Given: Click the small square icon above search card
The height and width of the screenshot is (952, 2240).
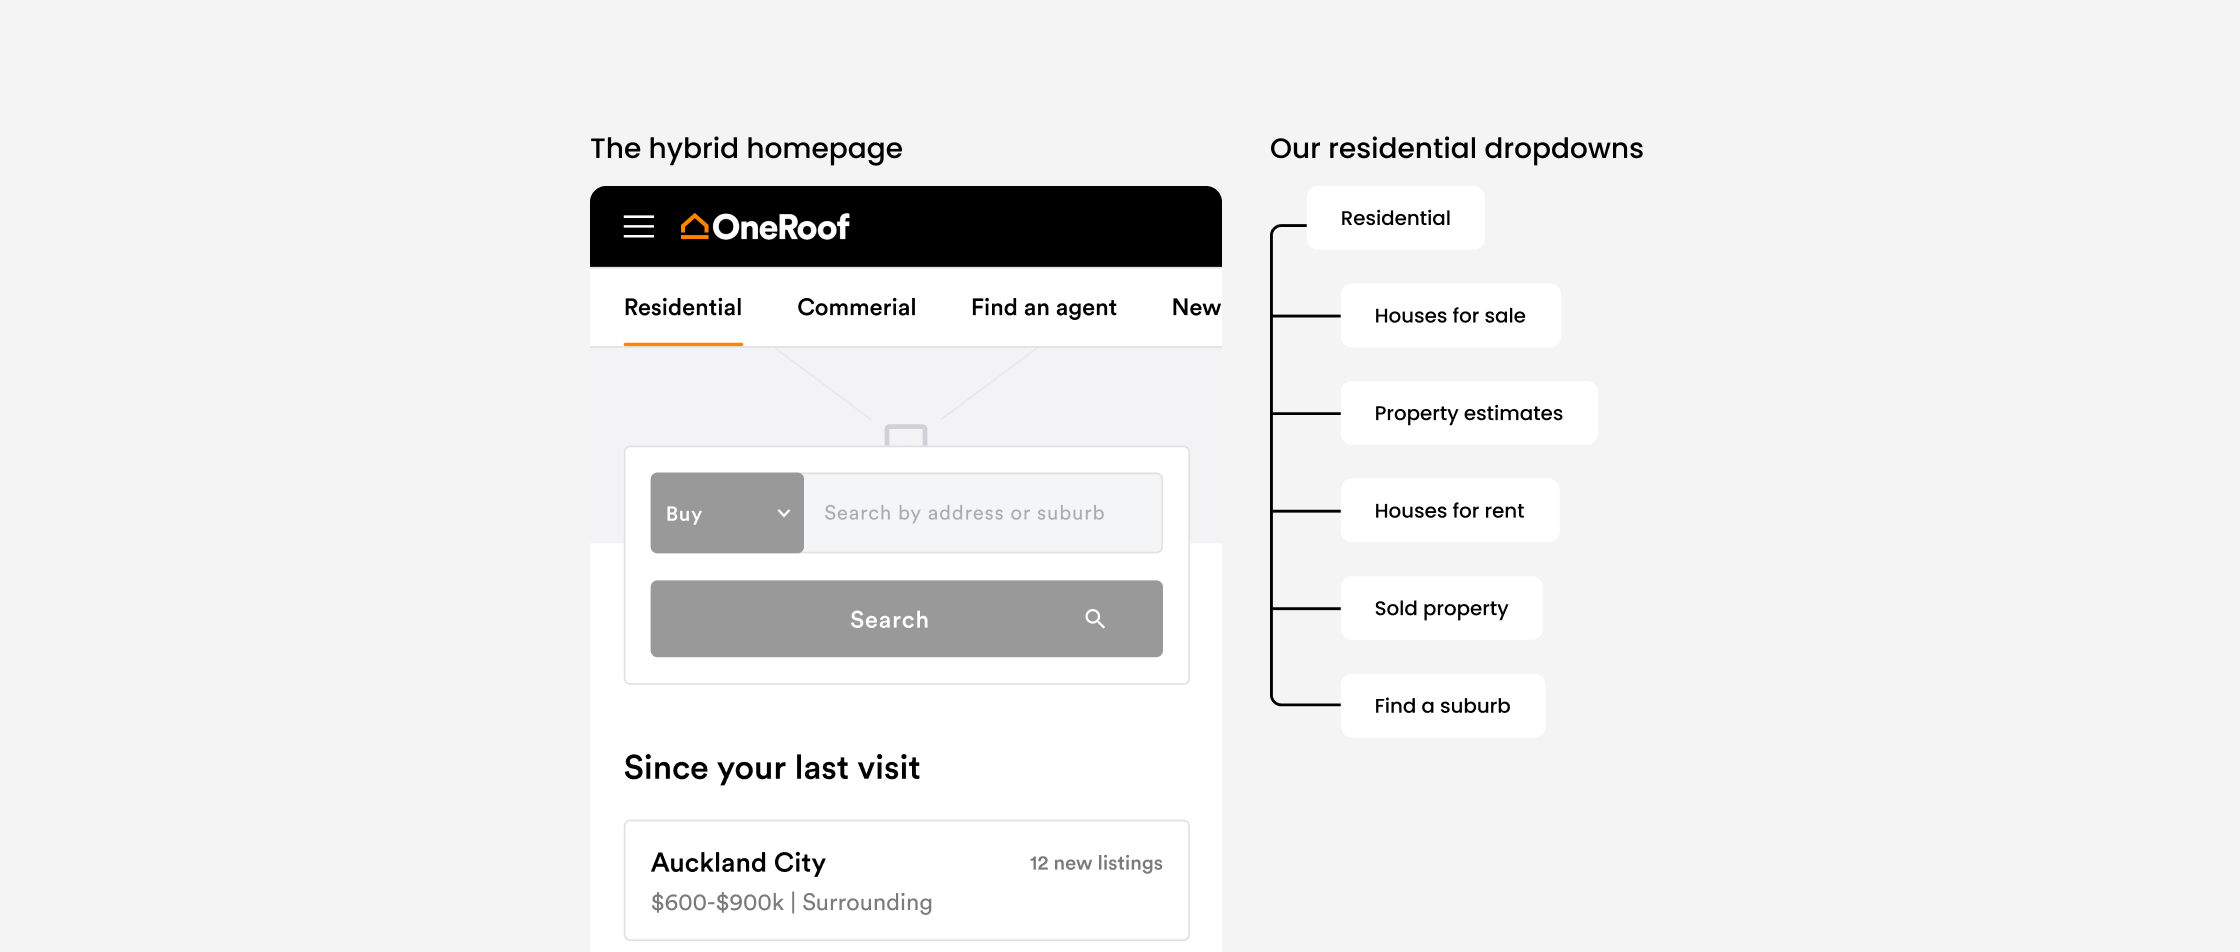Looking at the screenshot, I should pos(906,436).
